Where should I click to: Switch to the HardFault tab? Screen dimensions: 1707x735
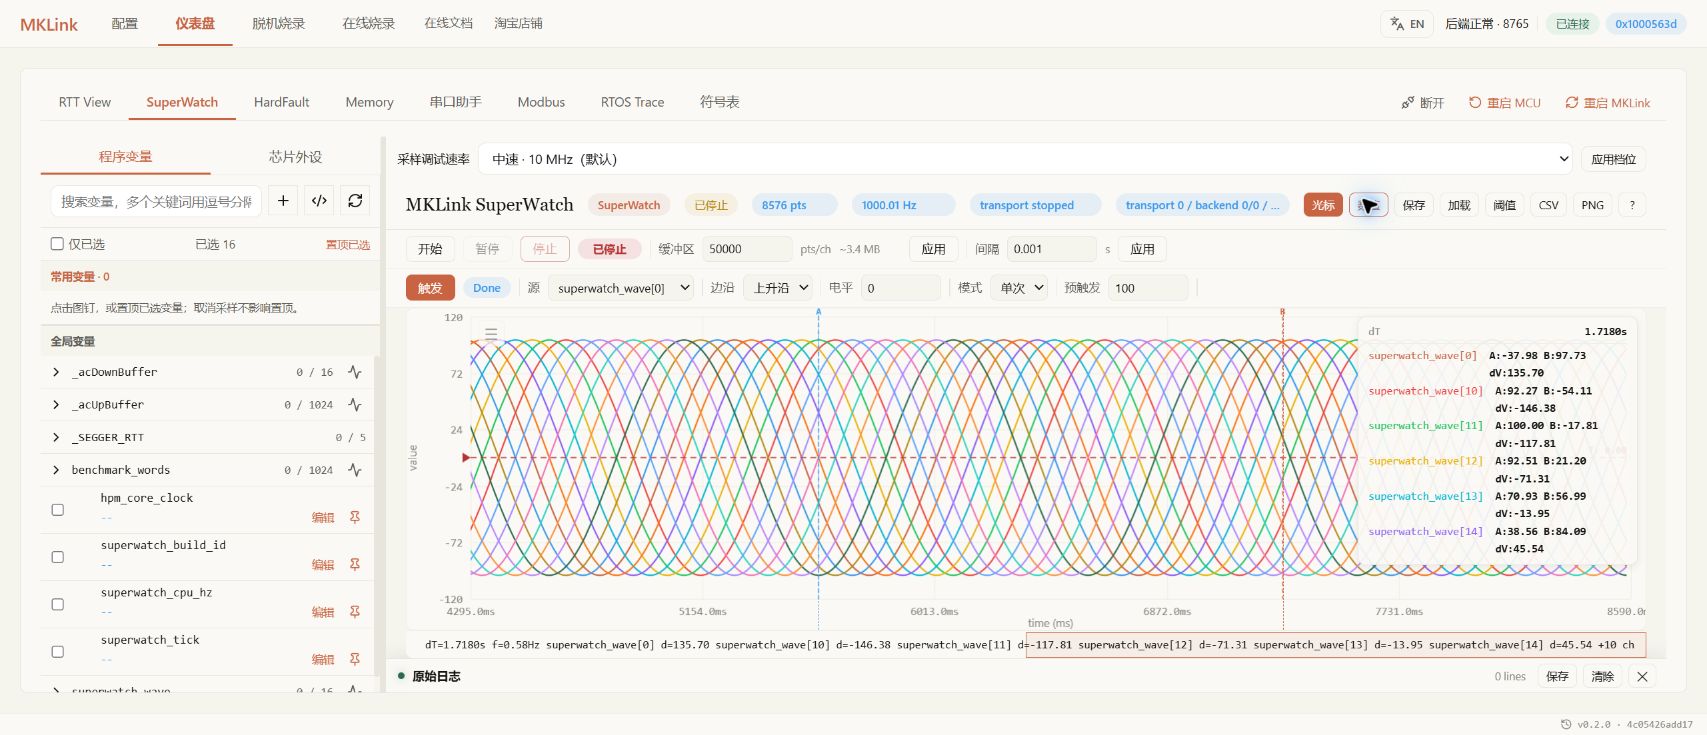tap(282, 102)
